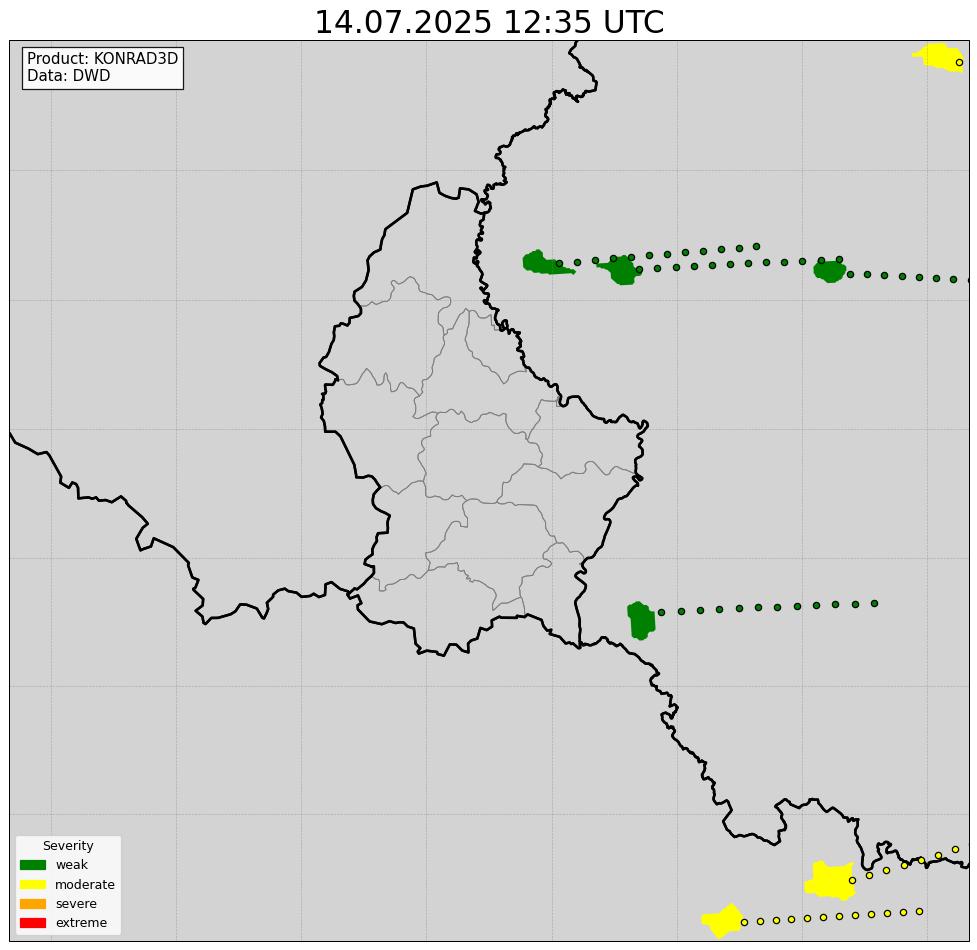Select the lowest yellow cell at bottom edge
The height and width of the screenshot is (950, 977).
pyautogui.click(x=723, y=920)
